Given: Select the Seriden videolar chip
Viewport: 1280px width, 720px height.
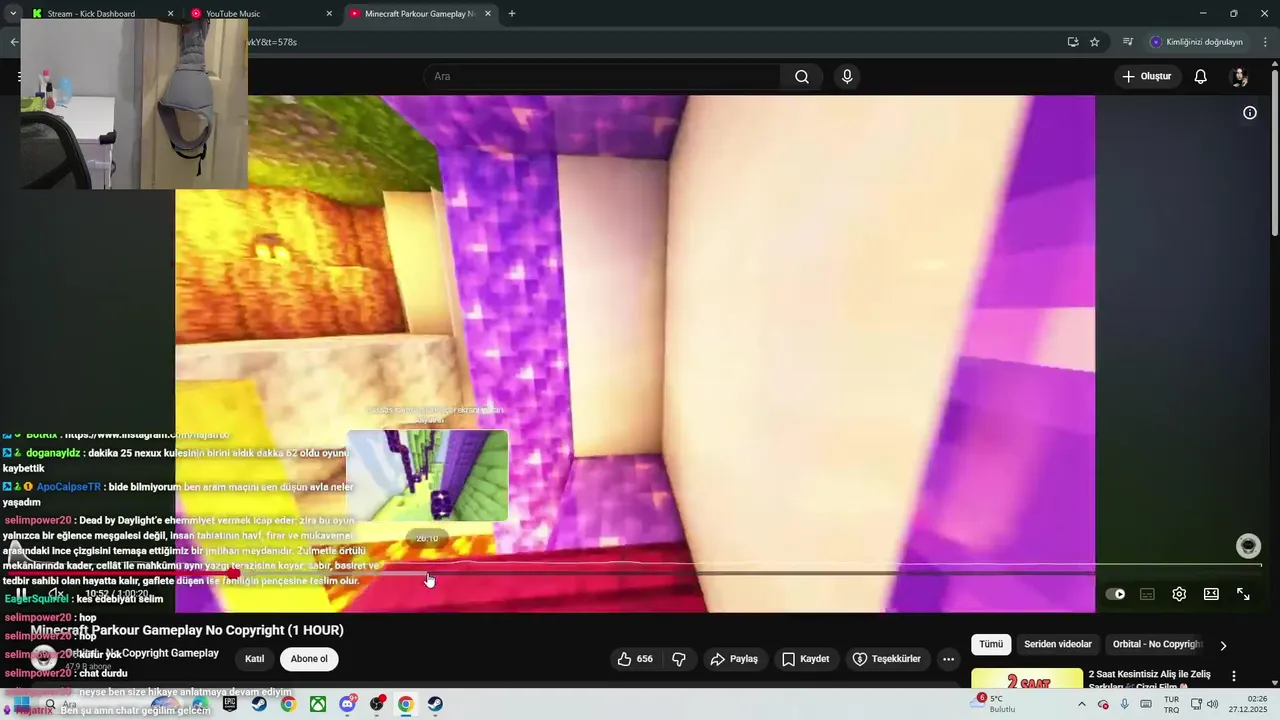Looking at the screenshot, I should coord(1058,645).
